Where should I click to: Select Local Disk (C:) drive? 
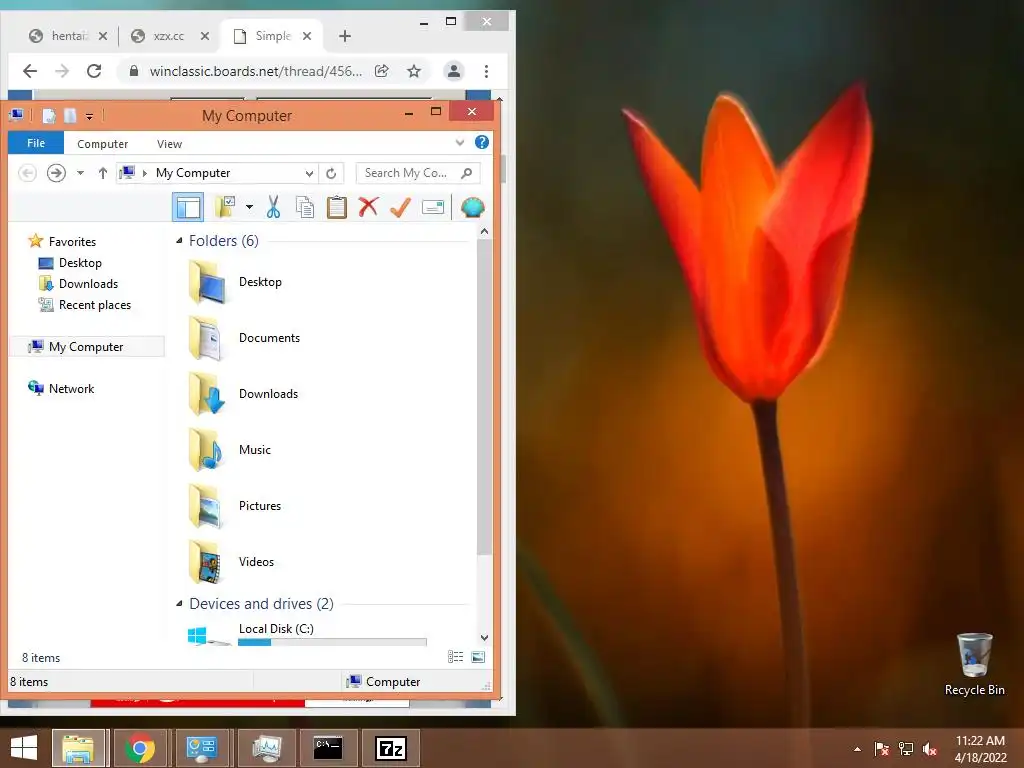pyautogui.click(x=306, y=633)
